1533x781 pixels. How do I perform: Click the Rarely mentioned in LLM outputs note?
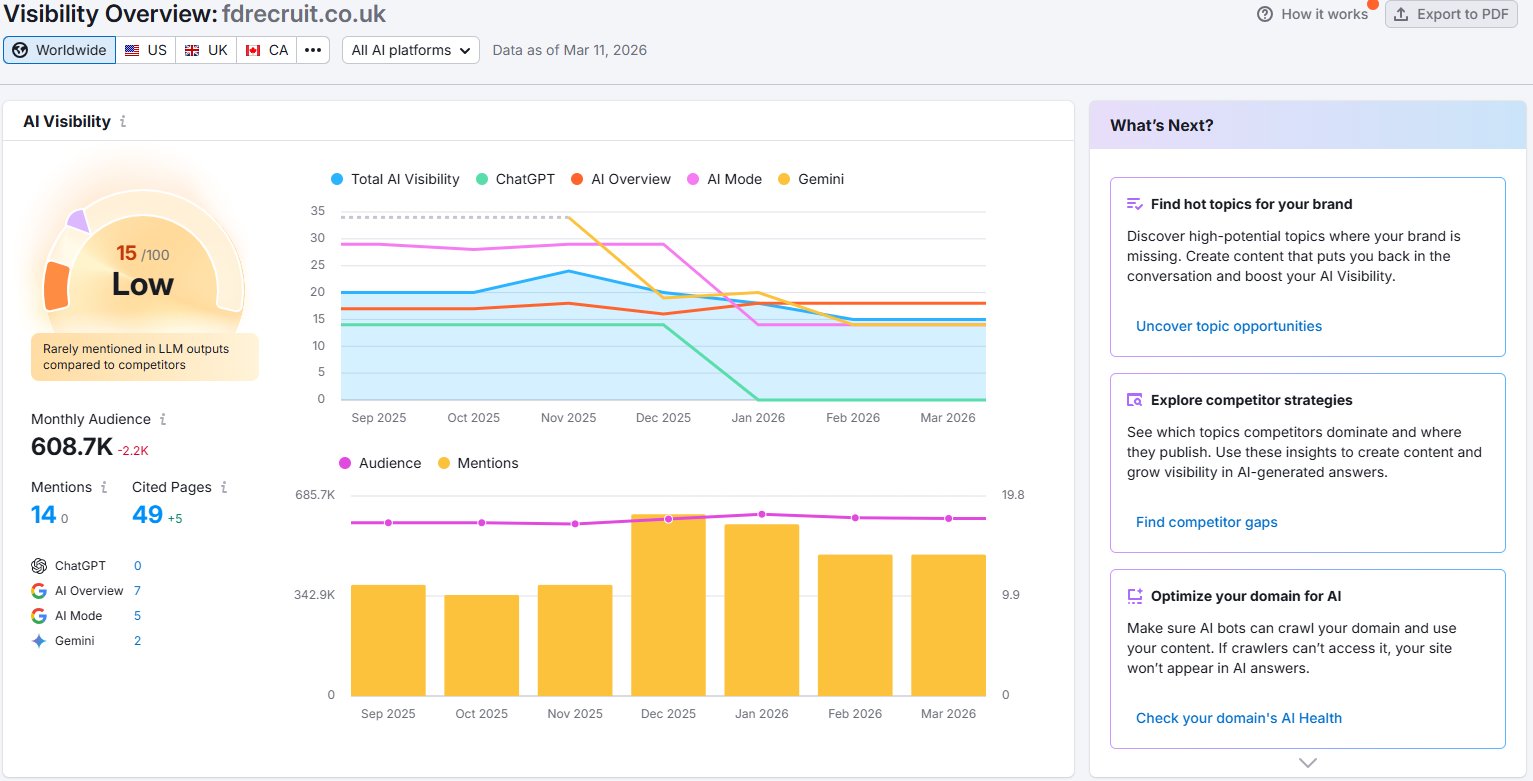coord(144,357)
